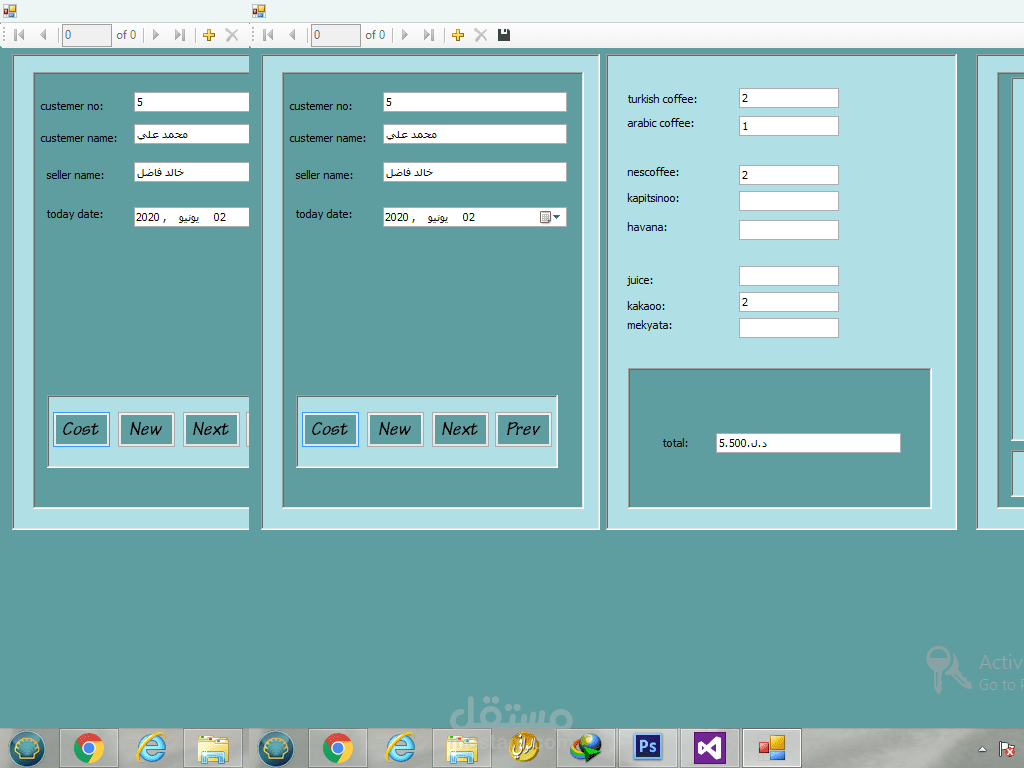
Task: Click Move next icon in navigator with save icon
Action: [405, 35]
